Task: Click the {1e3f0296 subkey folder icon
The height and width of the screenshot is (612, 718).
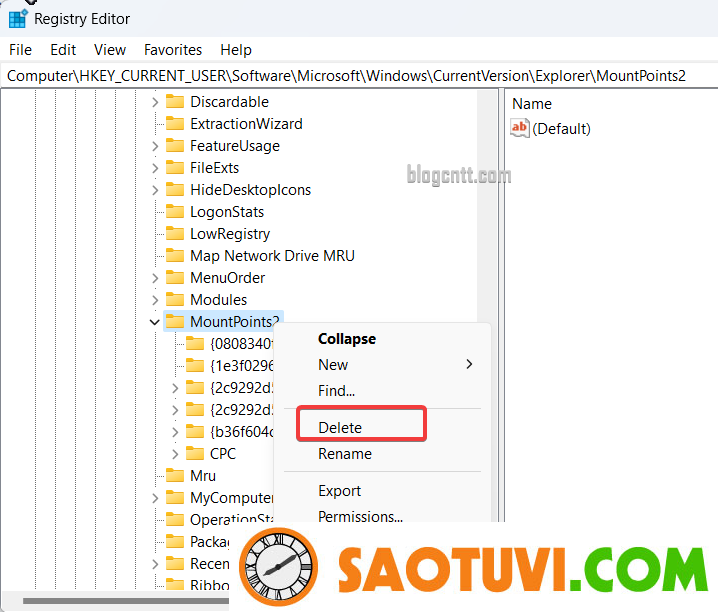Action: pos(195,365)
